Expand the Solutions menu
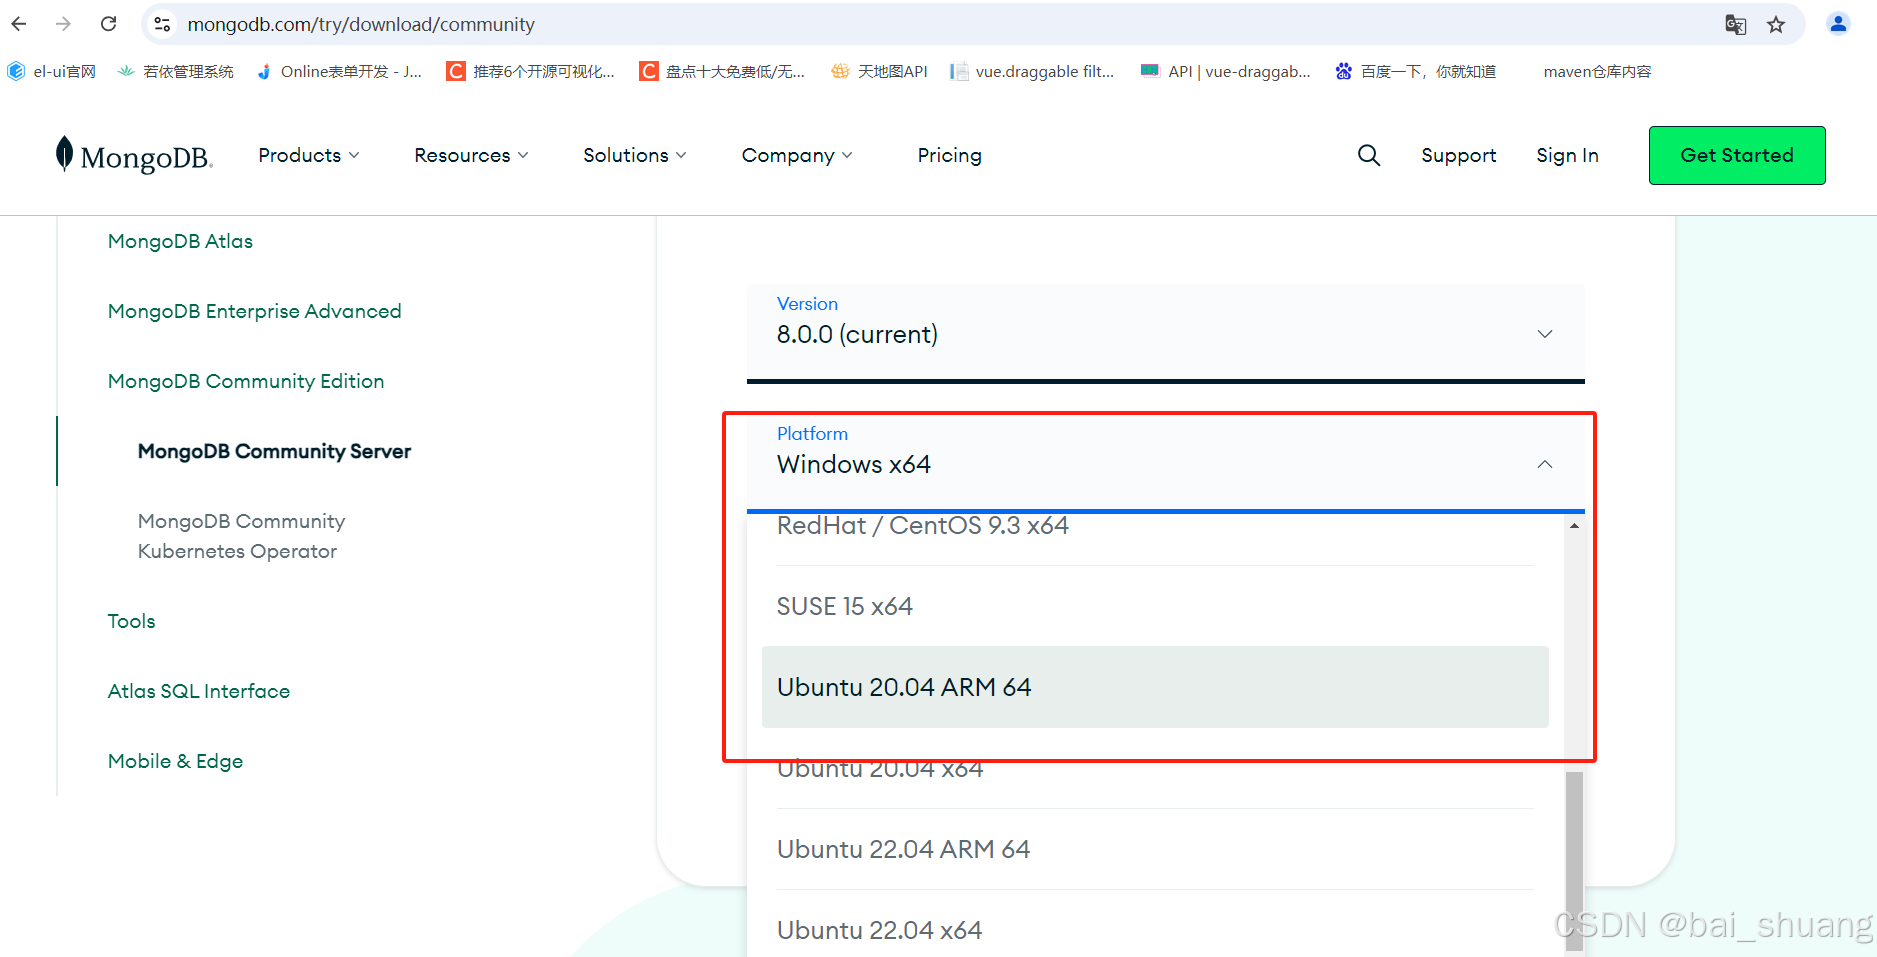 pyautogui.click(x=635, y=155)
